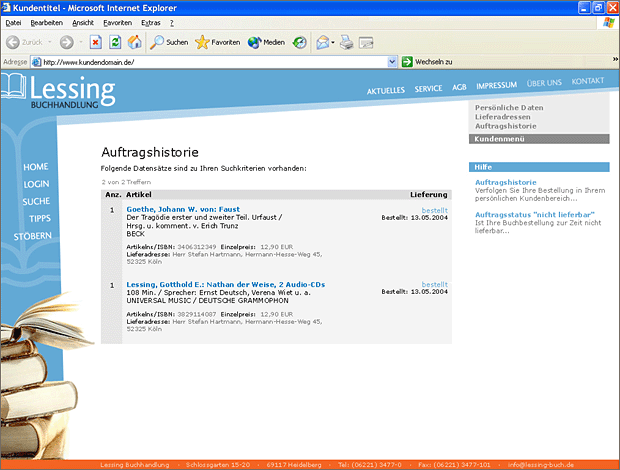The height and width of the screenshot is (470, 620).
Task: Select SUCHE in left sidebar
Action: (x=36, y=202)
